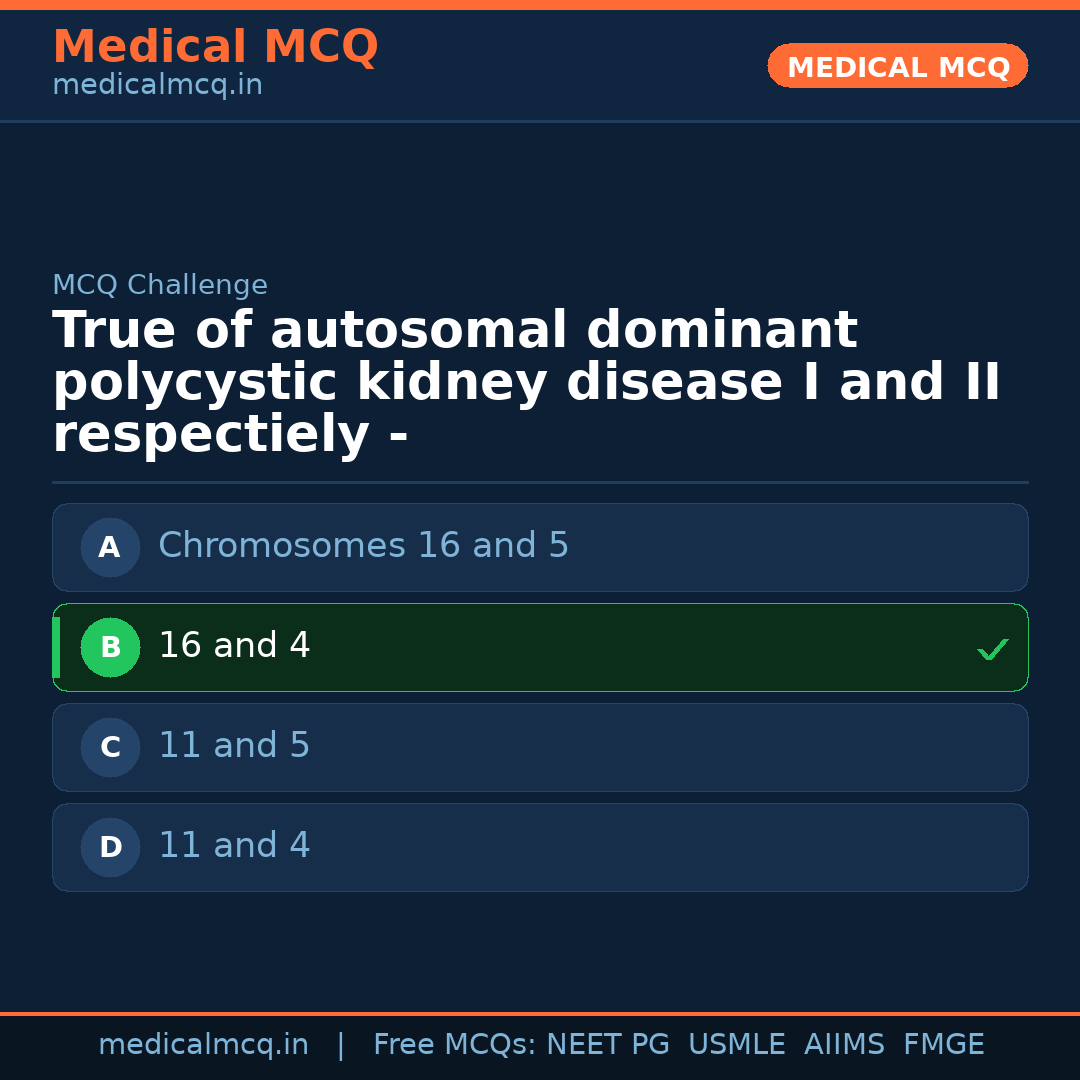Click the circular D option badge
This screenshot has height=1080, width=1080.
coord(110,847)
